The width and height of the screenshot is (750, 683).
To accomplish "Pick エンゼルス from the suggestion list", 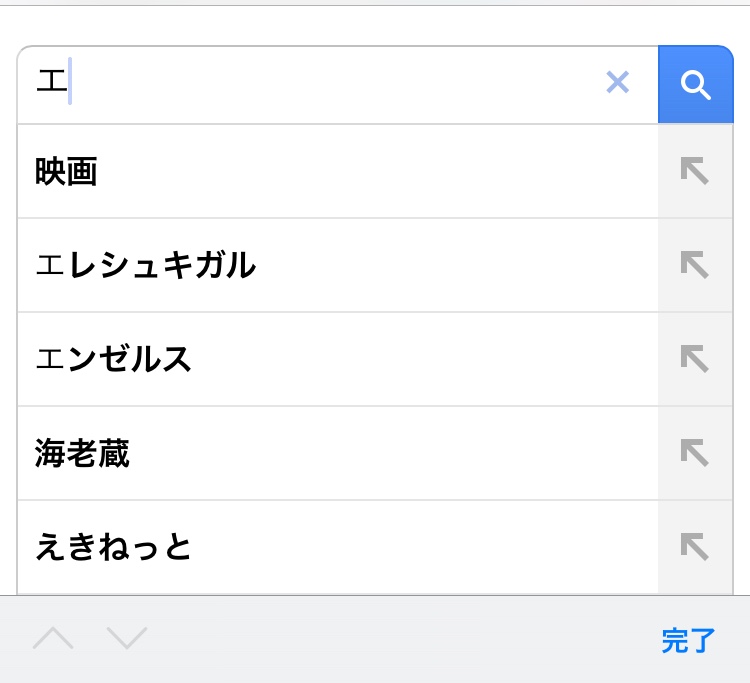I will pos(300,360).
